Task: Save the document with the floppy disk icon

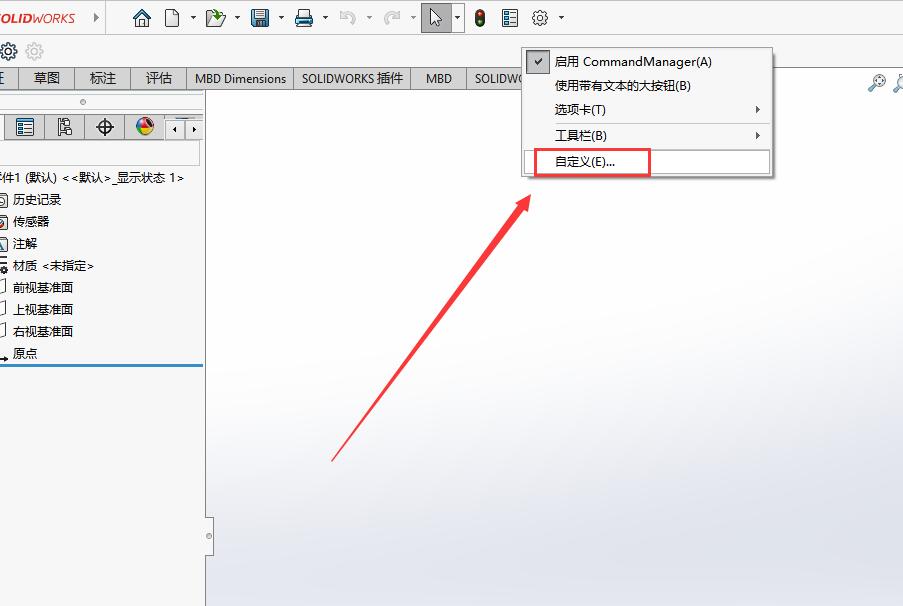Action: 260,18
